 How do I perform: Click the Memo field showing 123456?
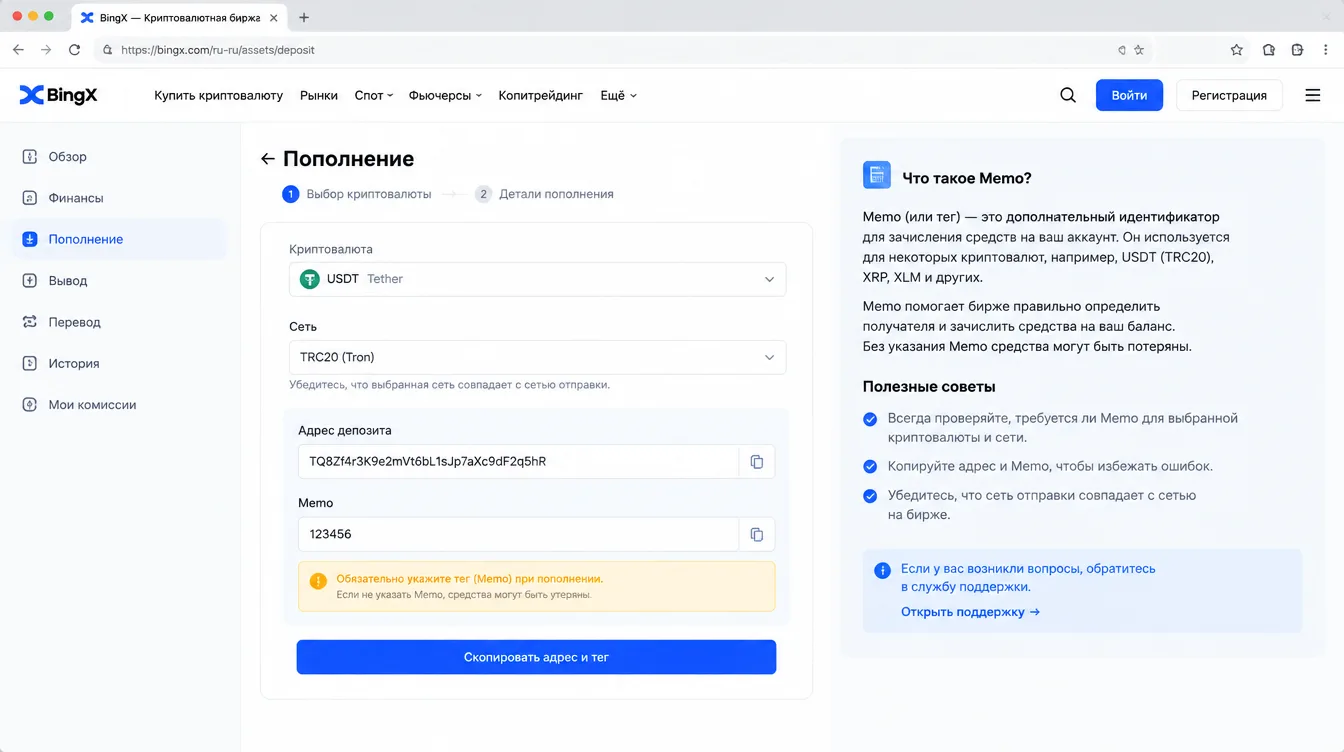click(x=518, y=534)
